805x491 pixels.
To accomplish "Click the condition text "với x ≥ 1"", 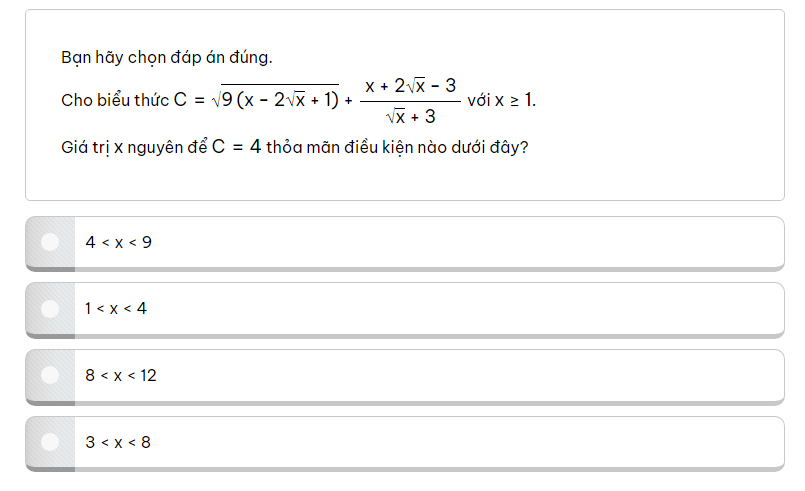I will click(501, 101).
